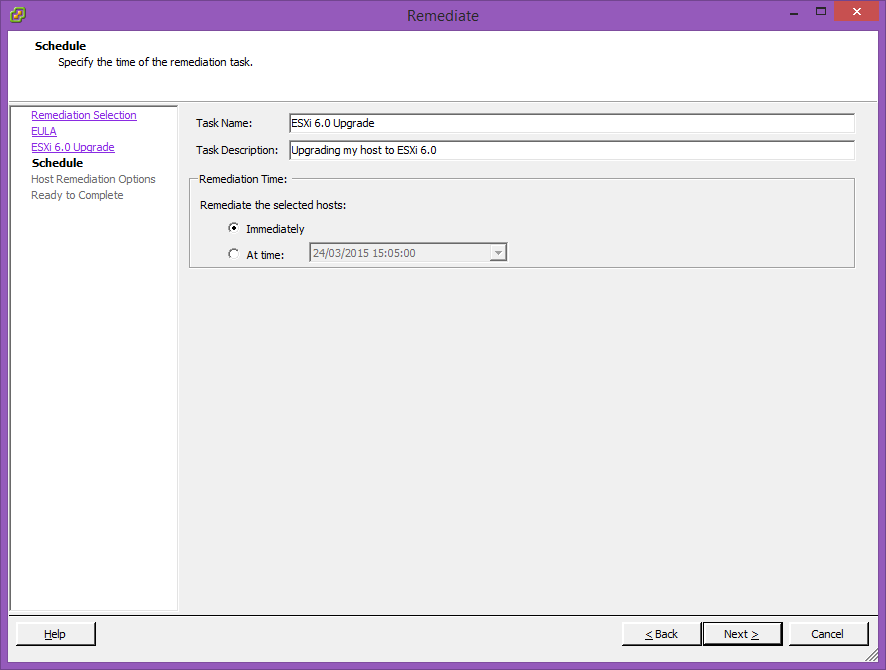Viewport: 886px width, 670px height.
Task: Close the Remediate wizard window
Action: click(856, 12)
